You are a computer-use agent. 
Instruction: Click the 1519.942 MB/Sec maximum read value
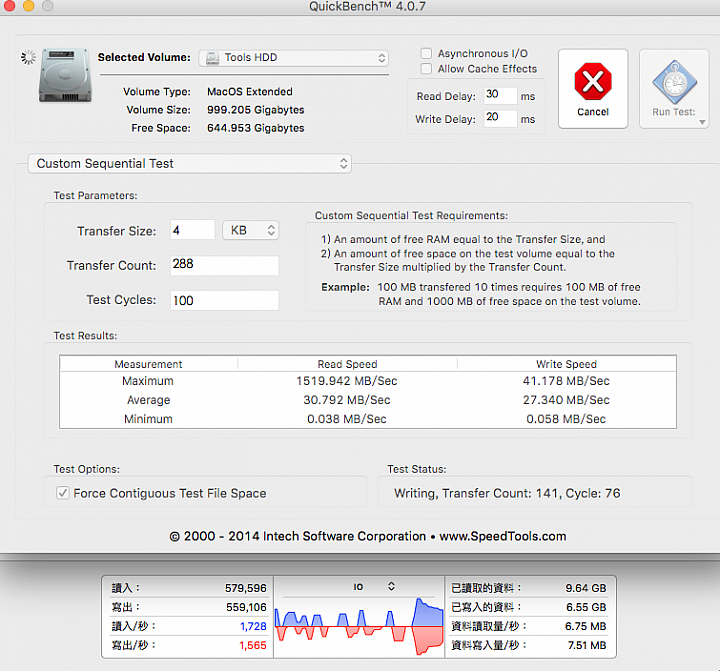pyautogui.click(x=347, y=381)
